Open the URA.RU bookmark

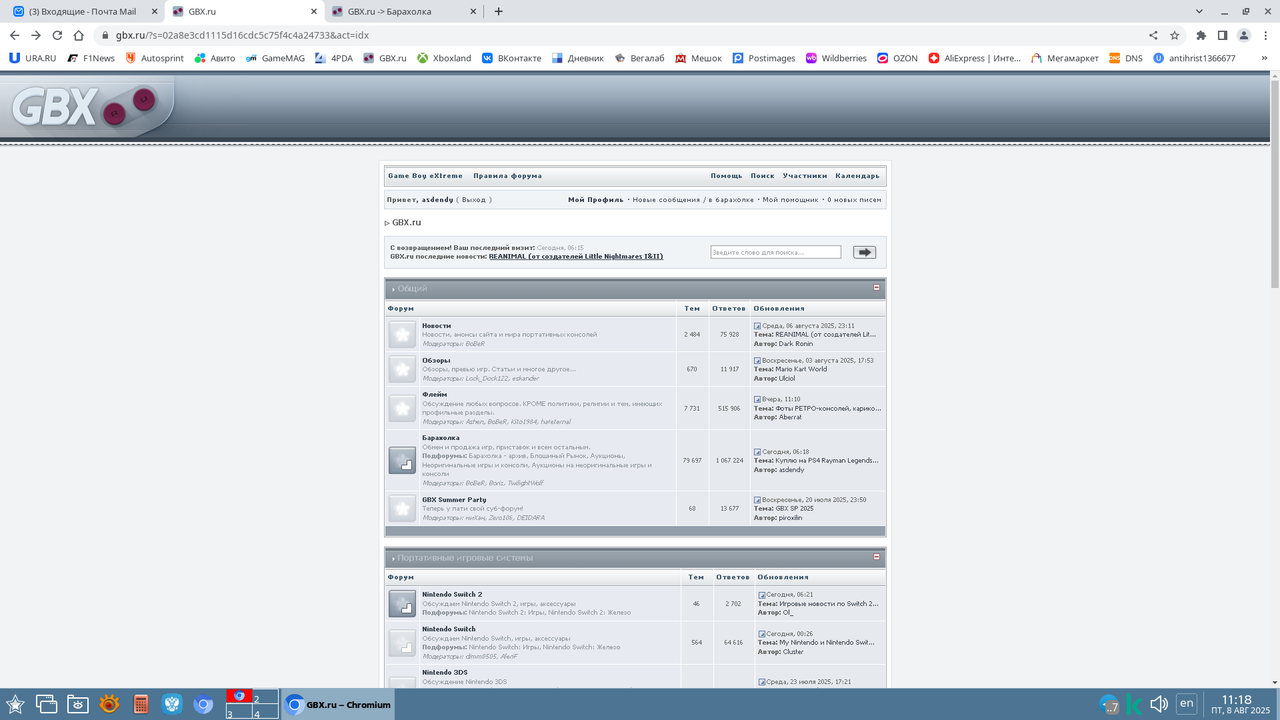point(32,58)
